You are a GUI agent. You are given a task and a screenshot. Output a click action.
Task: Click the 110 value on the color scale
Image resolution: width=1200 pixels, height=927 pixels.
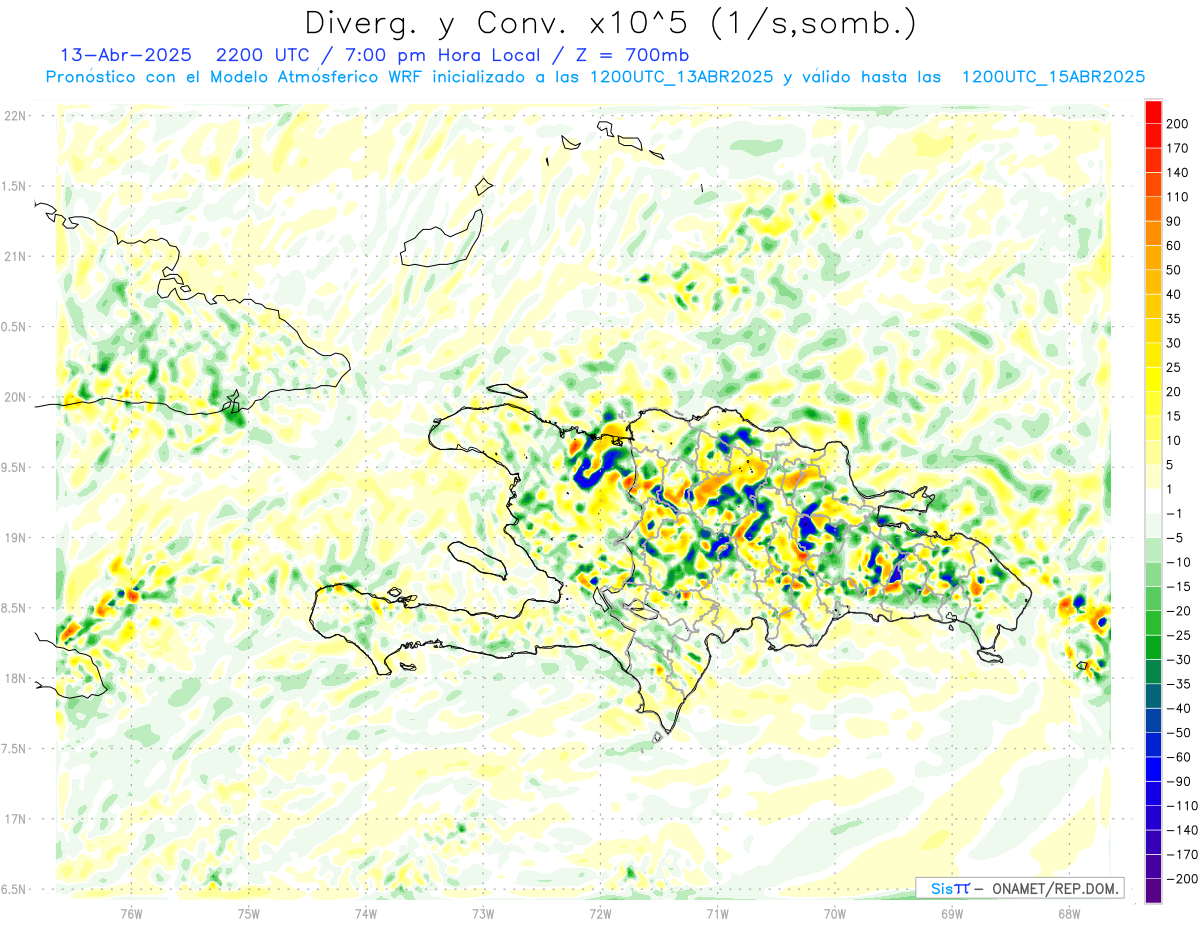[x=1178, y=197]
